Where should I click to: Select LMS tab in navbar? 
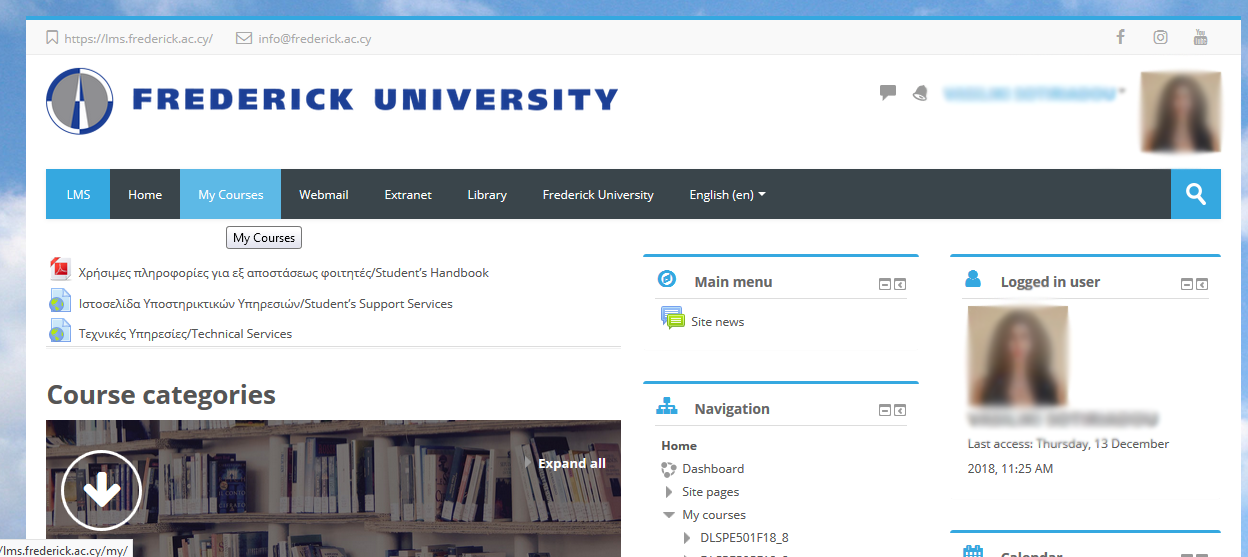[x=78, y=194]
